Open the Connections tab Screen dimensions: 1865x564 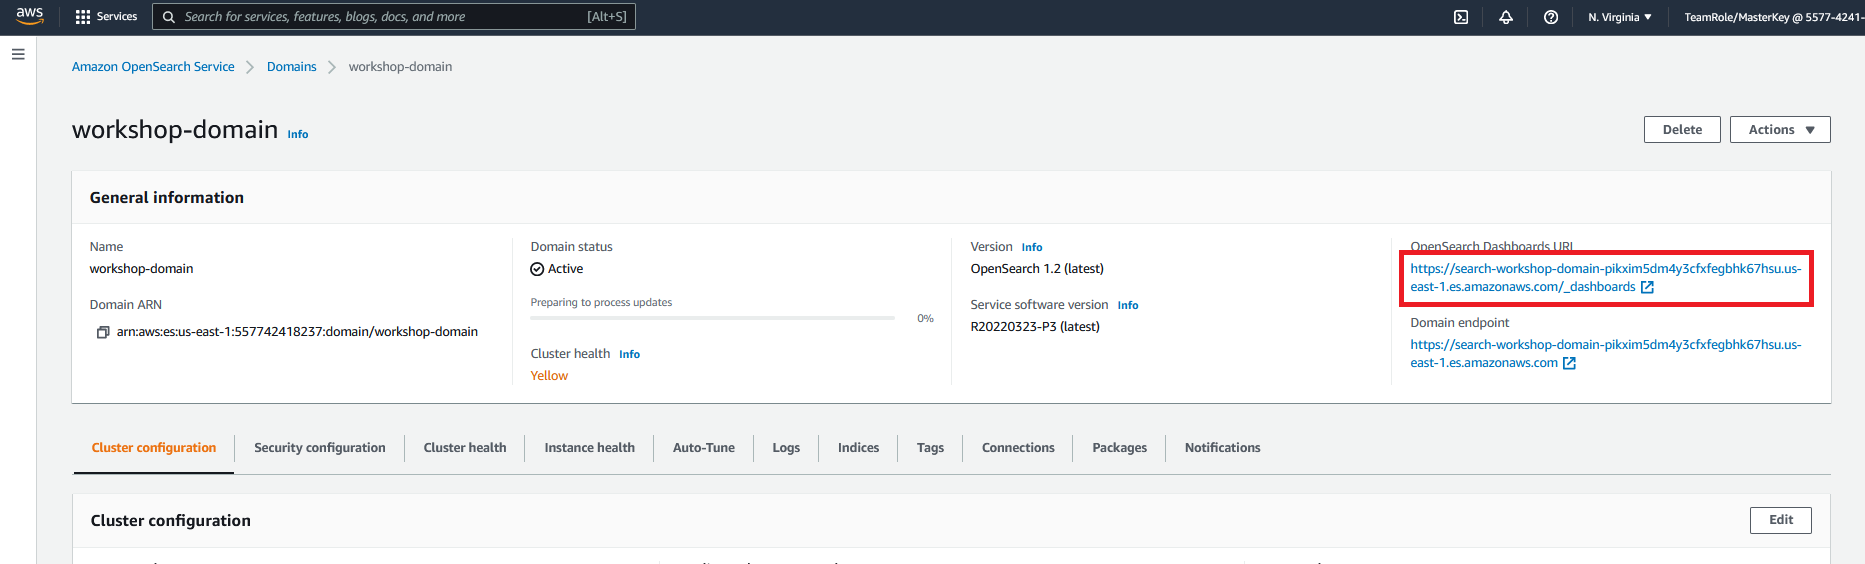[1018, 448]
